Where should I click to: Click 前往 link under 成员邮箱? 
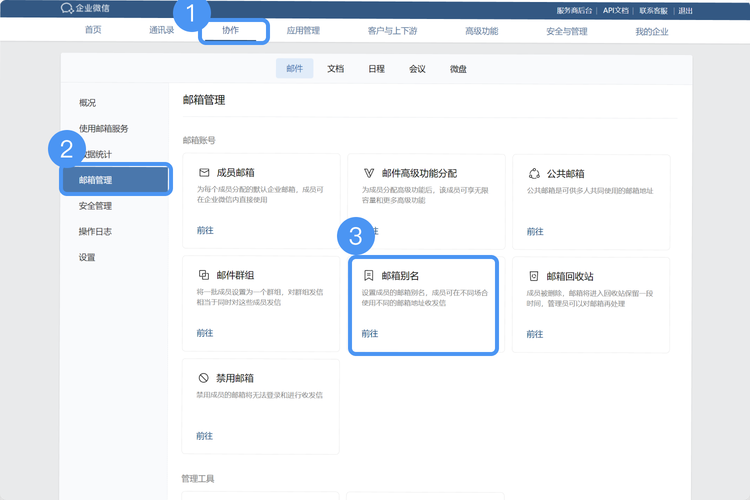[x=205, y=230]
